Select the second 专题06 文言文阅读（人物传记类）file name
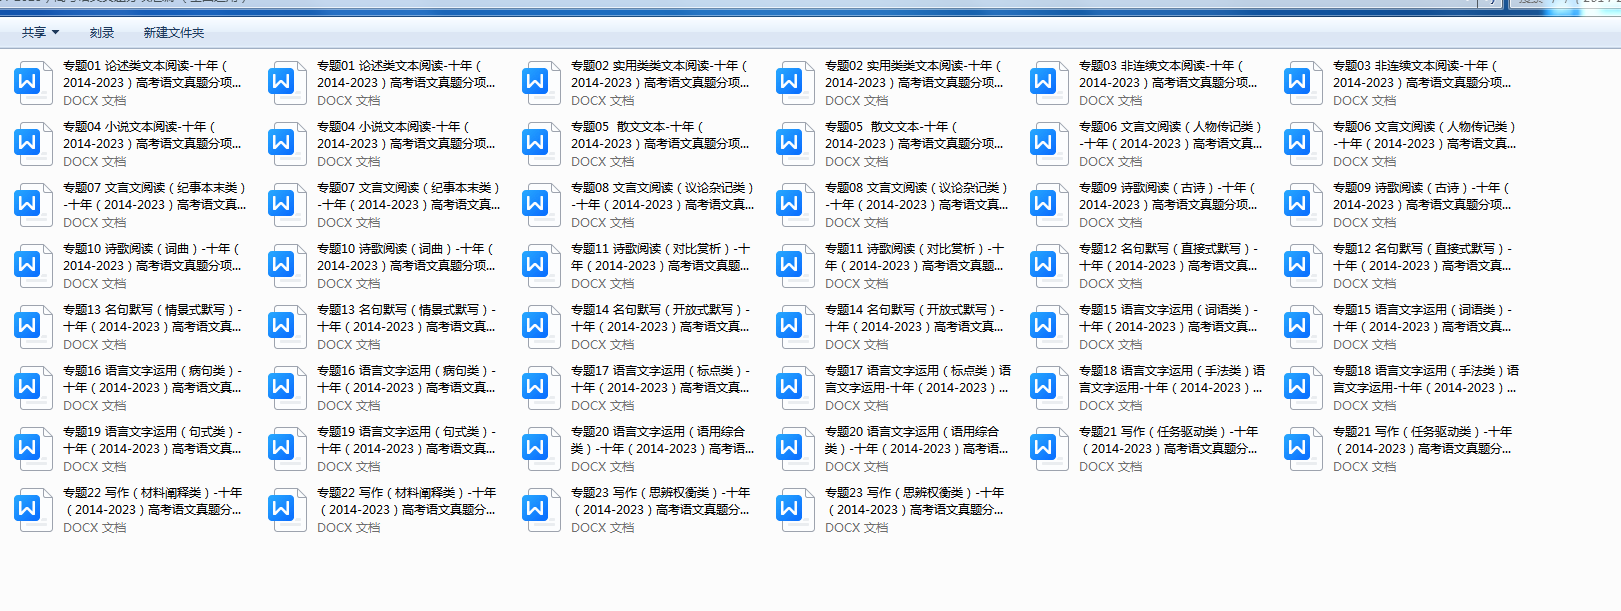The height and width of the screenshot is (611, 1621). pos(1425,135)
